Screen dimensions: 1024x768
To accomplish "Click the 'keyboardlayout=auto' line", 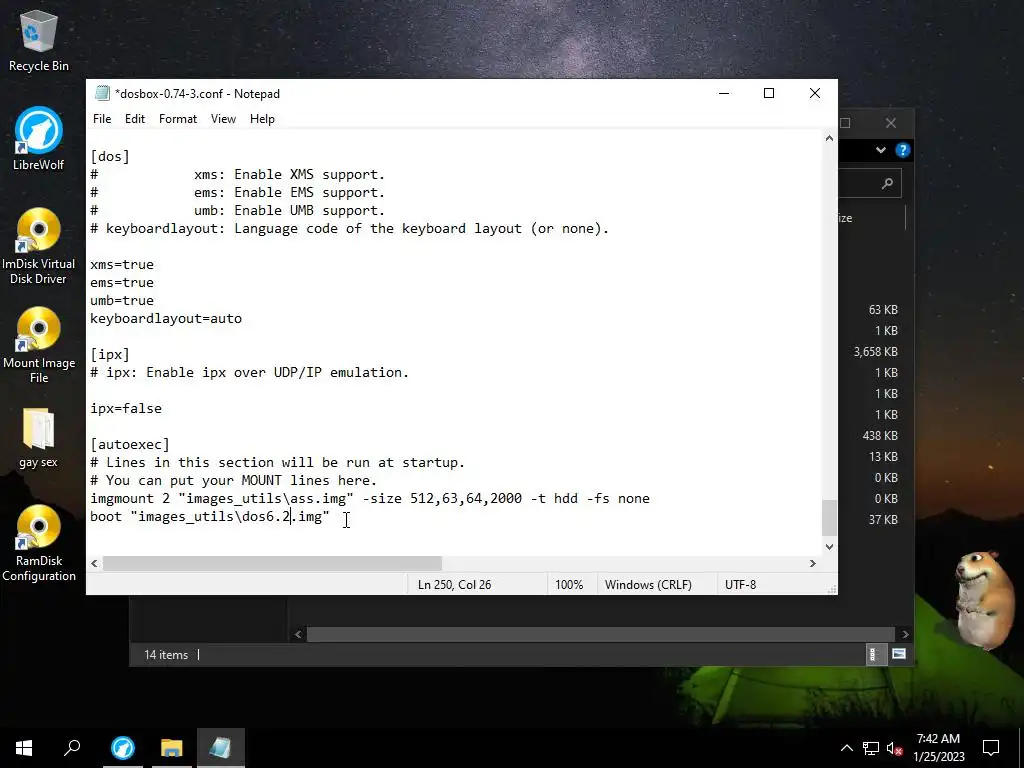I will 166,318.
